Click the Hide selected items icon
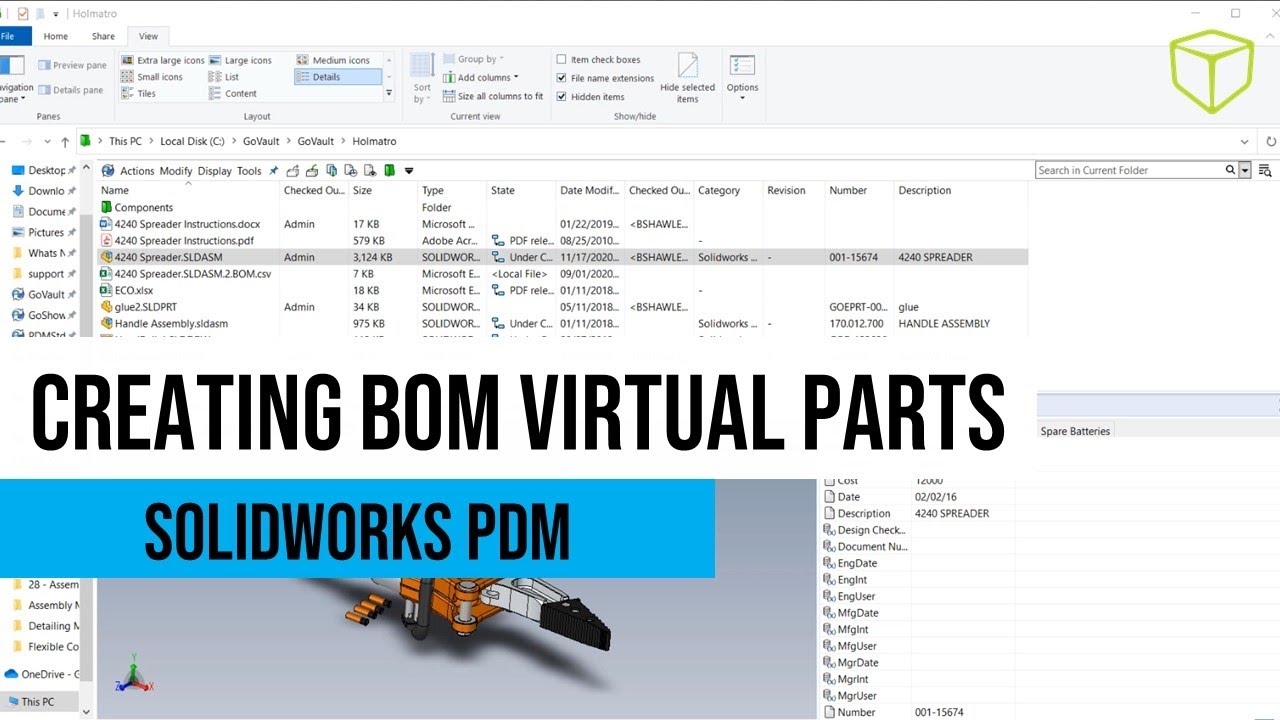Screen dimensions: 1280x720 point(688,66)
